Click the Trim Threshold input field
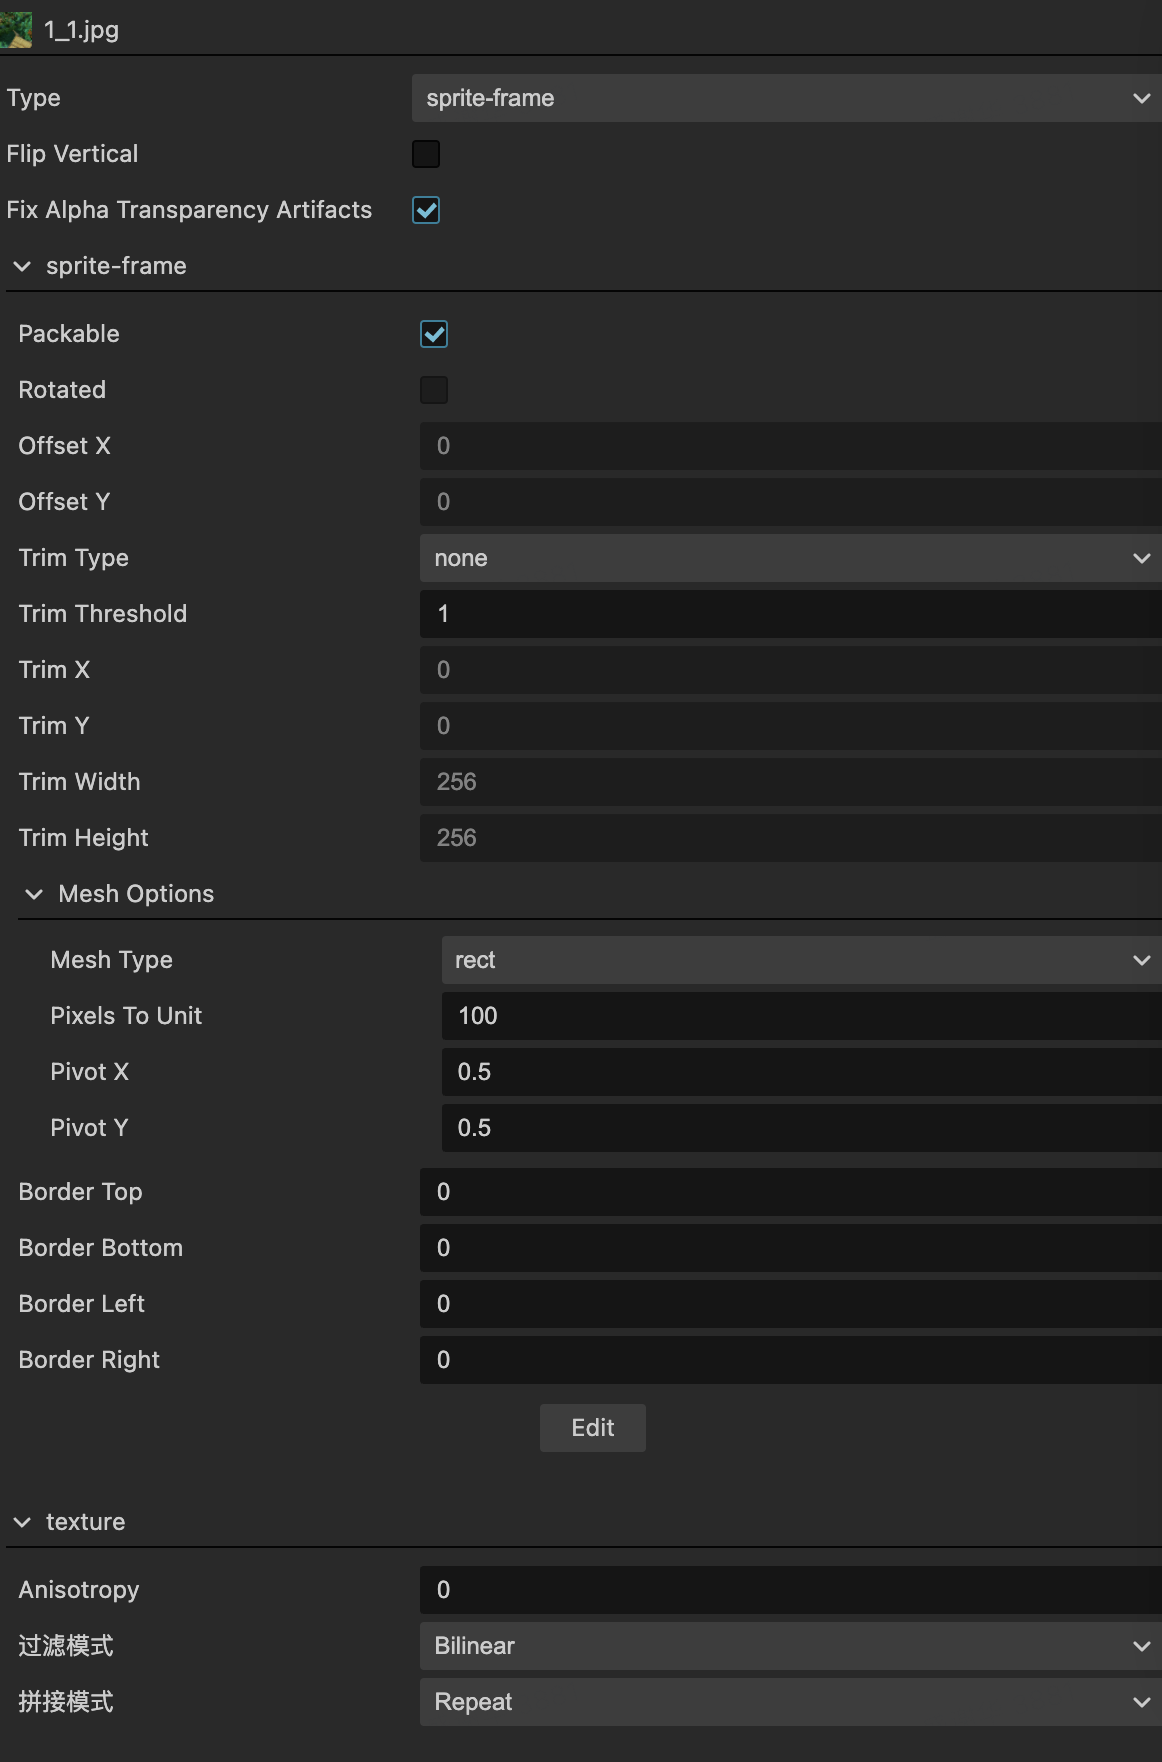The width and height of the screenshot is (1162, 1762). click(790, 614)
